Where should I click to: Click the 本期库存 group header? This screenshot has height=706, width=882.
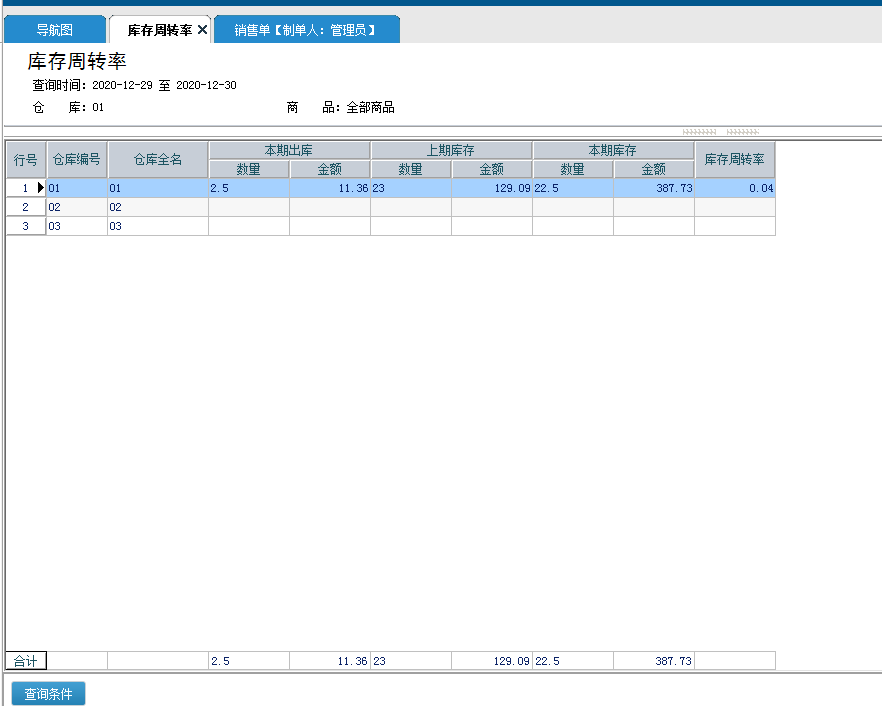613,150
